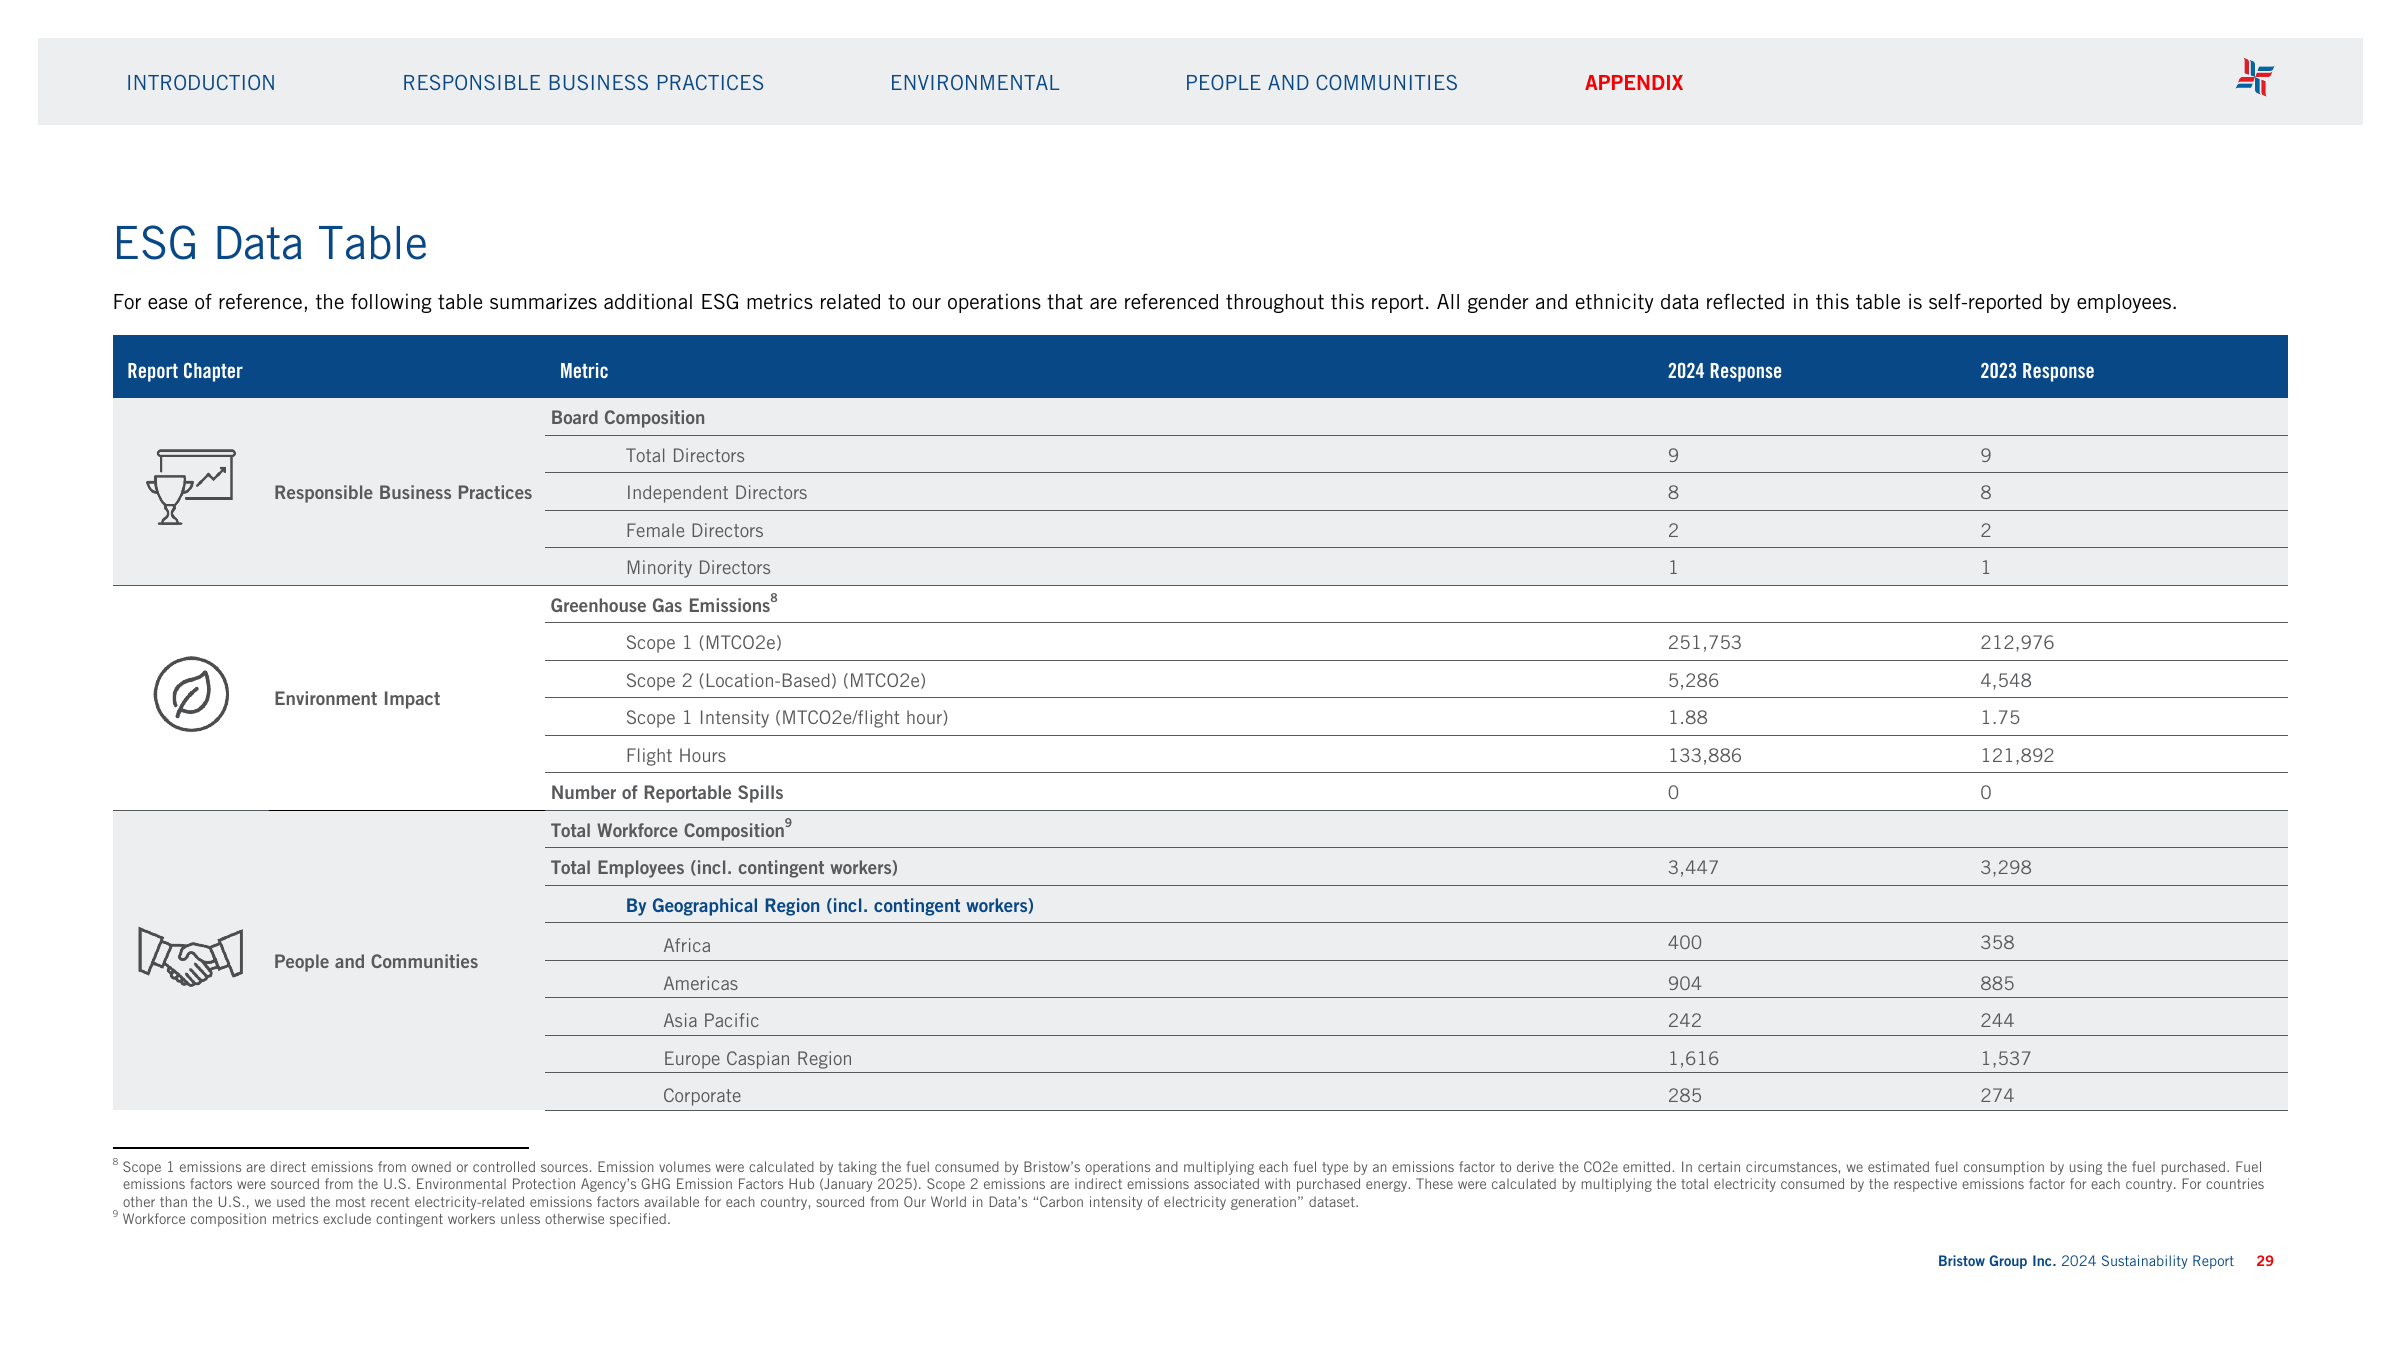Open the PEOPLE AND COMMUNITIES tab
Viewport: 2400px width, 1350px height.
click(1322, 83)
